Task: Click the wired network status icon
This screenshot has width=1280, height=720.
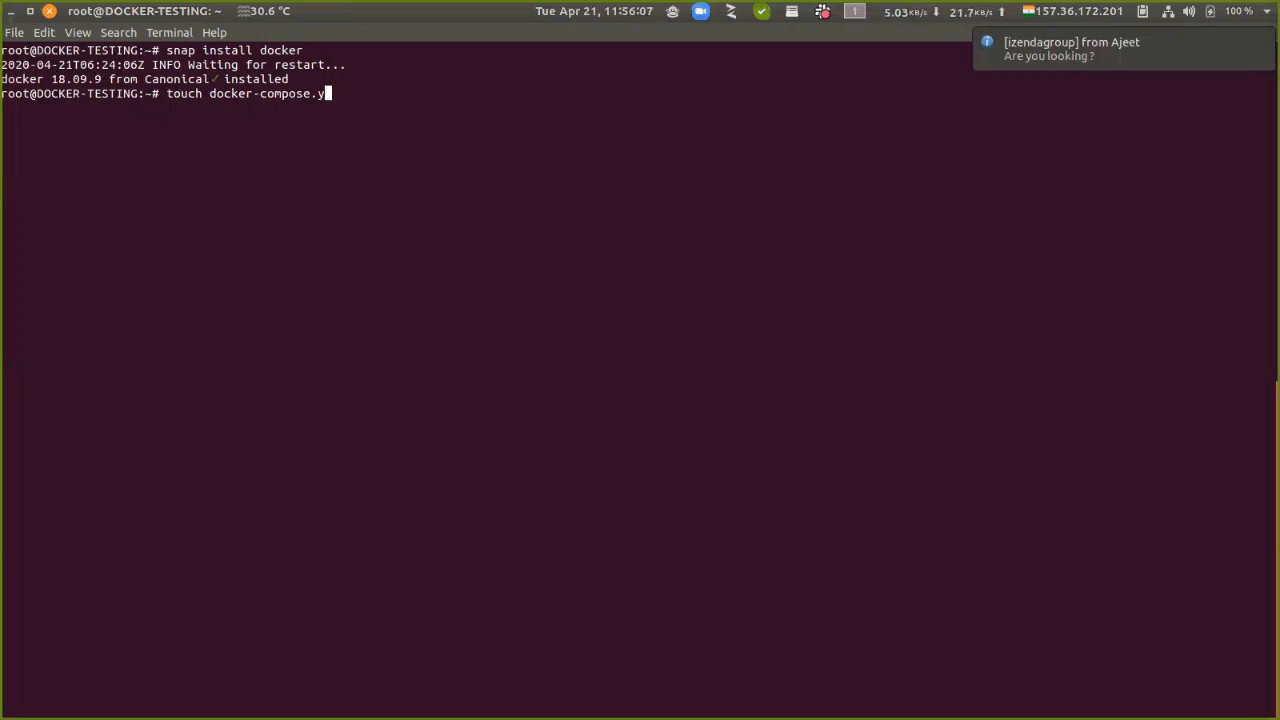Action: point(1168,11)
